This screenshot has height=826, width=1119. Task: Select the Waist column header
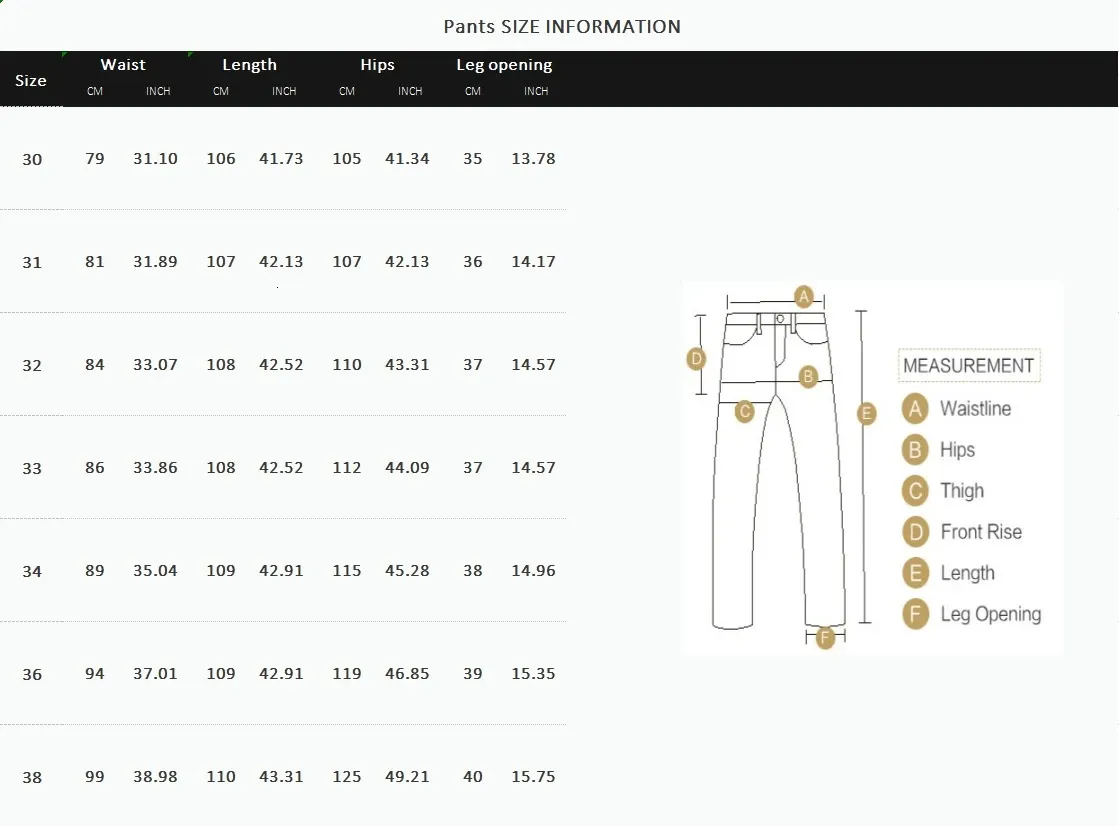[x=123, y=65]
